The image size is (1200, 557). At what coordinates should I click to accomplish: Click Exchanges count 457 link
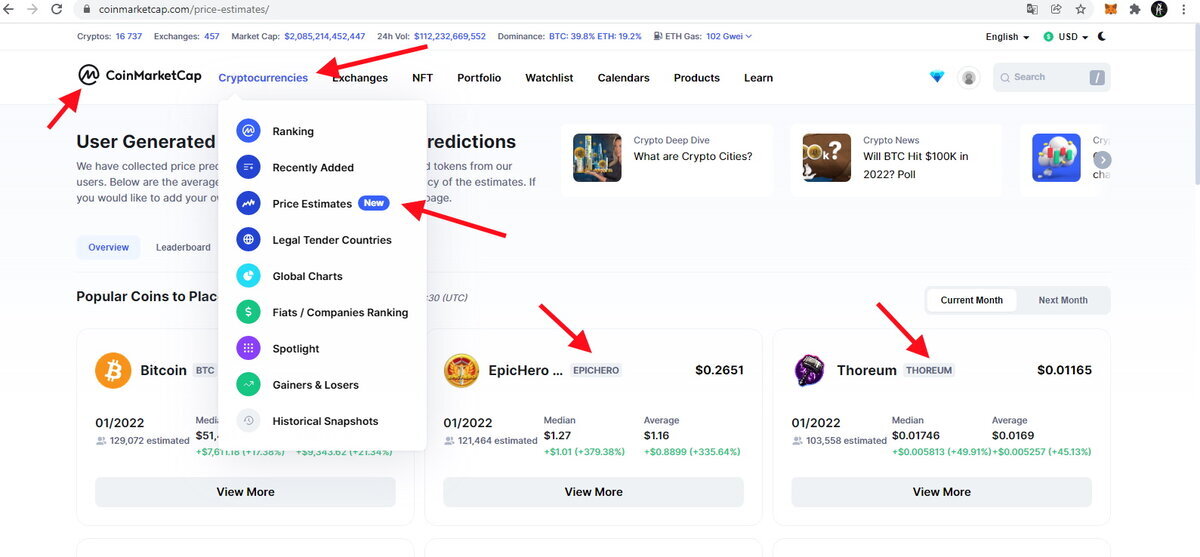point(212,36)
